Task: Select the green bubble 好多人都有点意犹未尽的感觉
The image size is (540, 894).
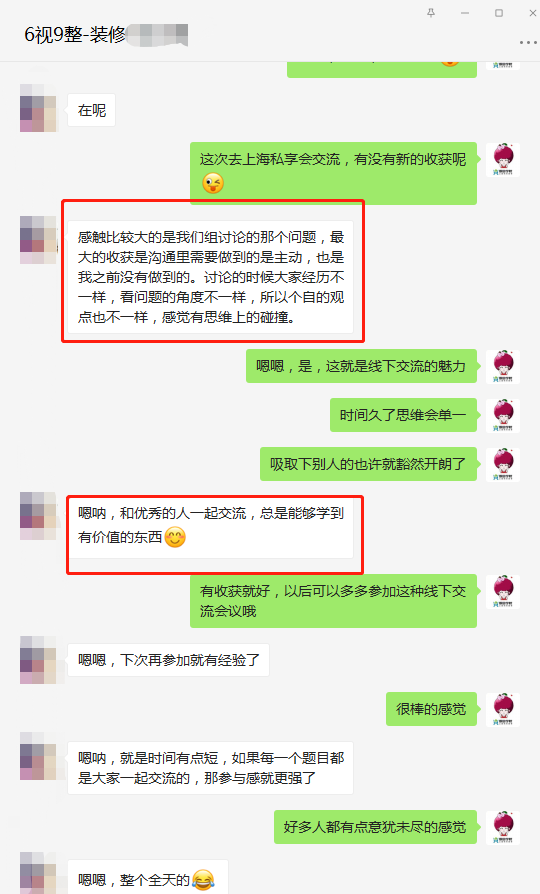Action: click(x=375, y=827)
